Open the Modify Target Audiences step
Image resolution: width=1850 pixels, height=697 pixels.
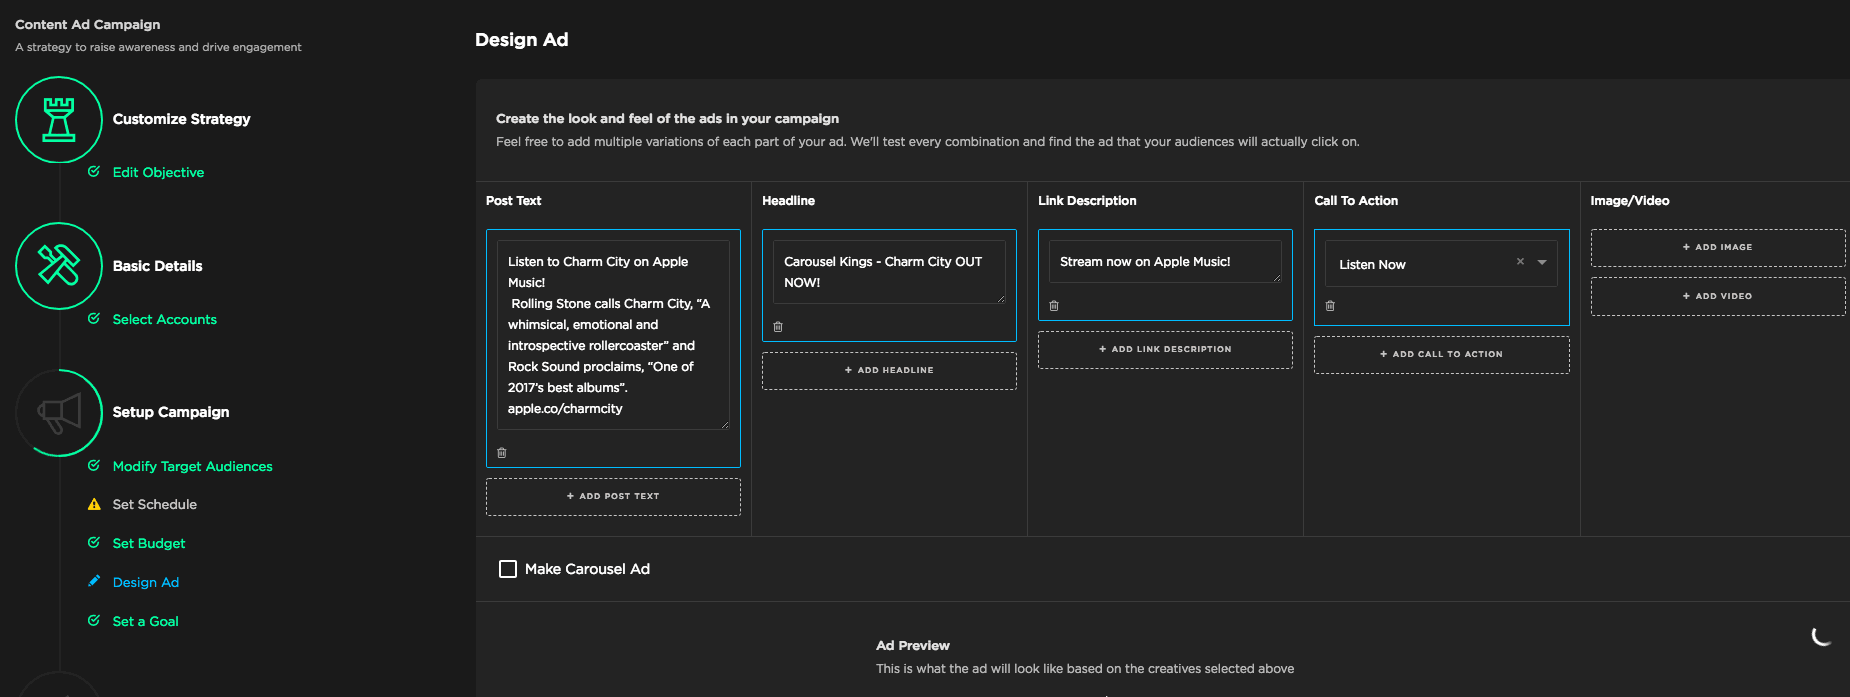193,466
